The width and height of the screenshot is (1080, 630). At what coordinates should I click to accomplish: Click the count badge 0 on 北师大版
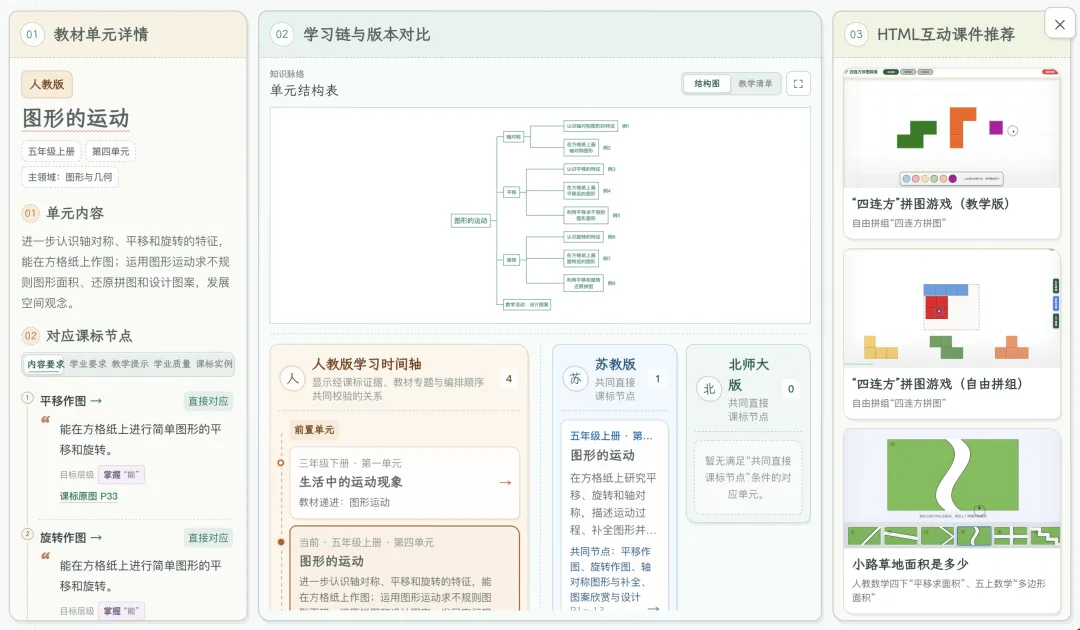click(791, 389)
